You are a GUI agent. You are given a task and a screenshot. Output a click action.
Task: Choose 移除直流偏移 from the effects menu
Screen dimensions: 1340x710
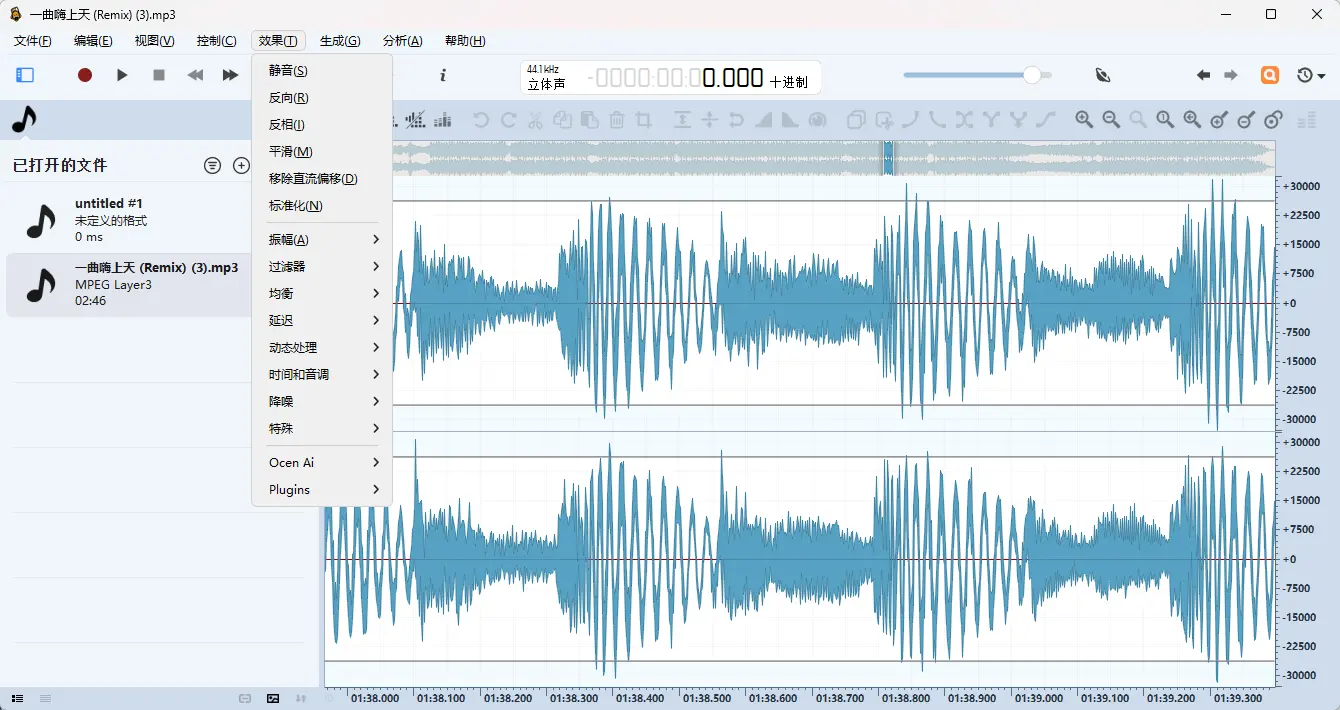(x=322, y=179)
